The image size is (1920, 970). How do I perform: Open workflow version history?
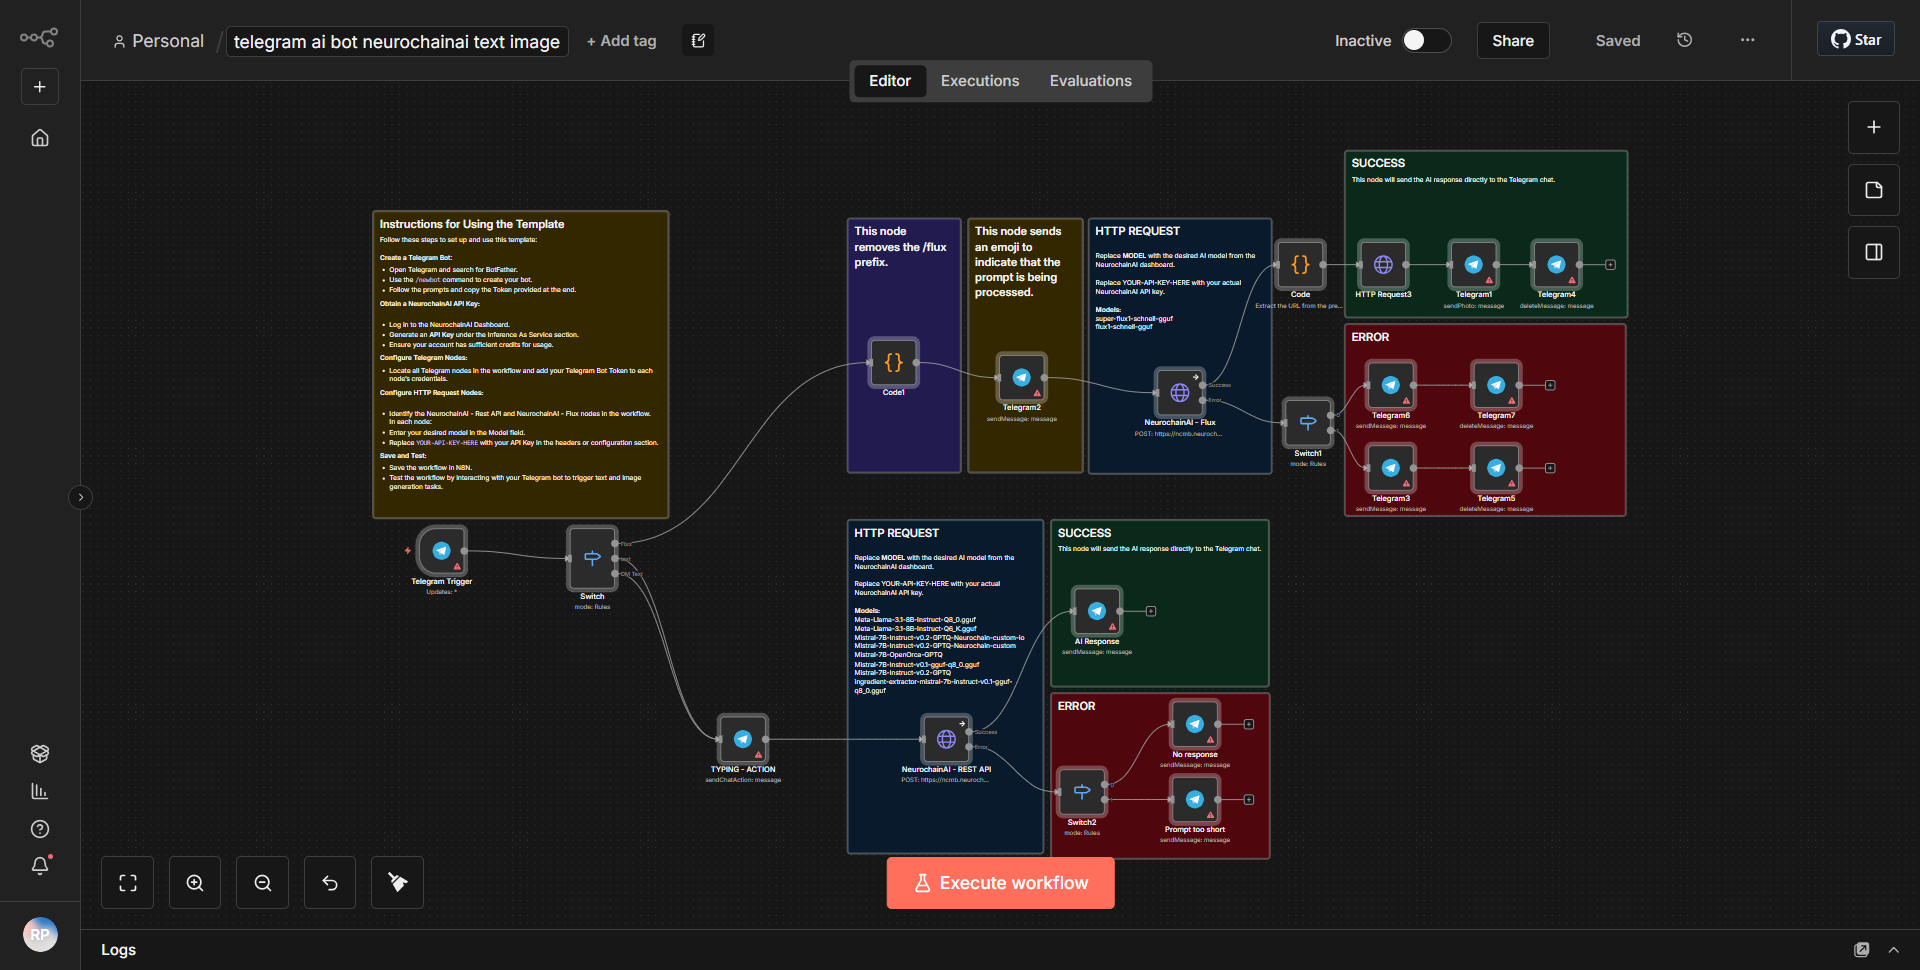point(1684,40)
